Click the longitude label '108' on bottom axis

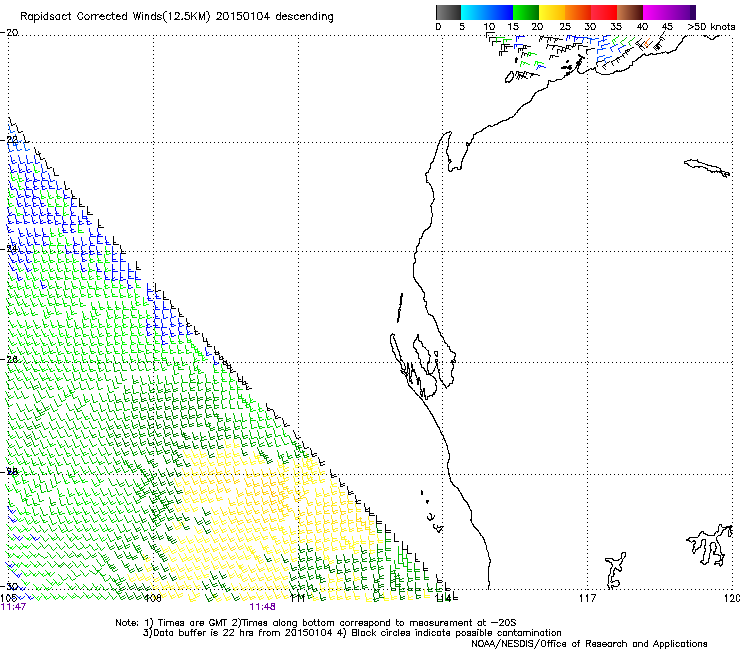[153, 598]
